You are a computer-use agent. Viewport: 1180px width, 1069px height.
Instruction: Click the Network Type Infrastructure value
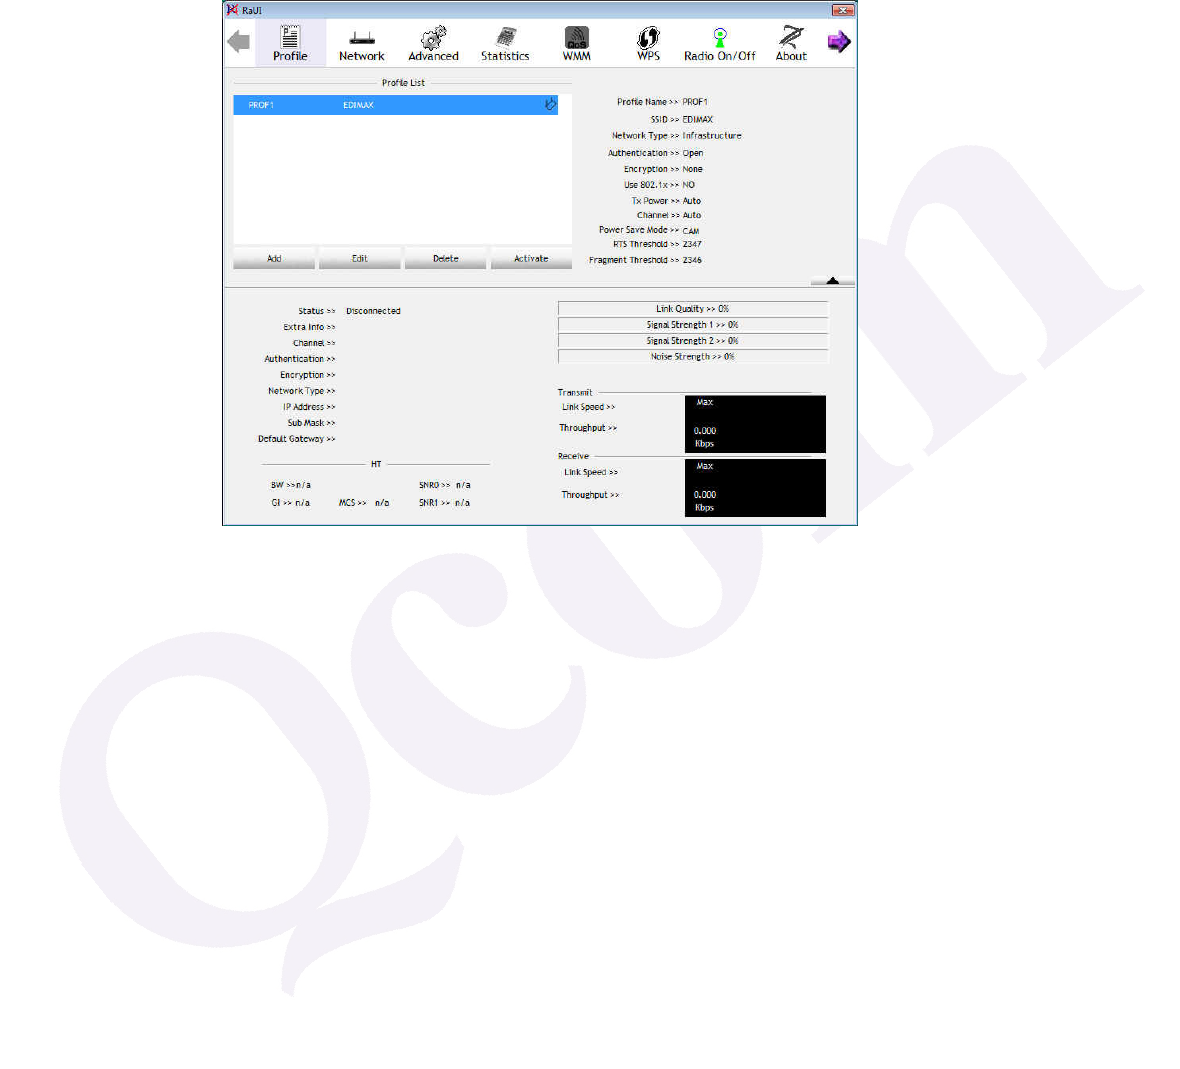pos(712,135)
